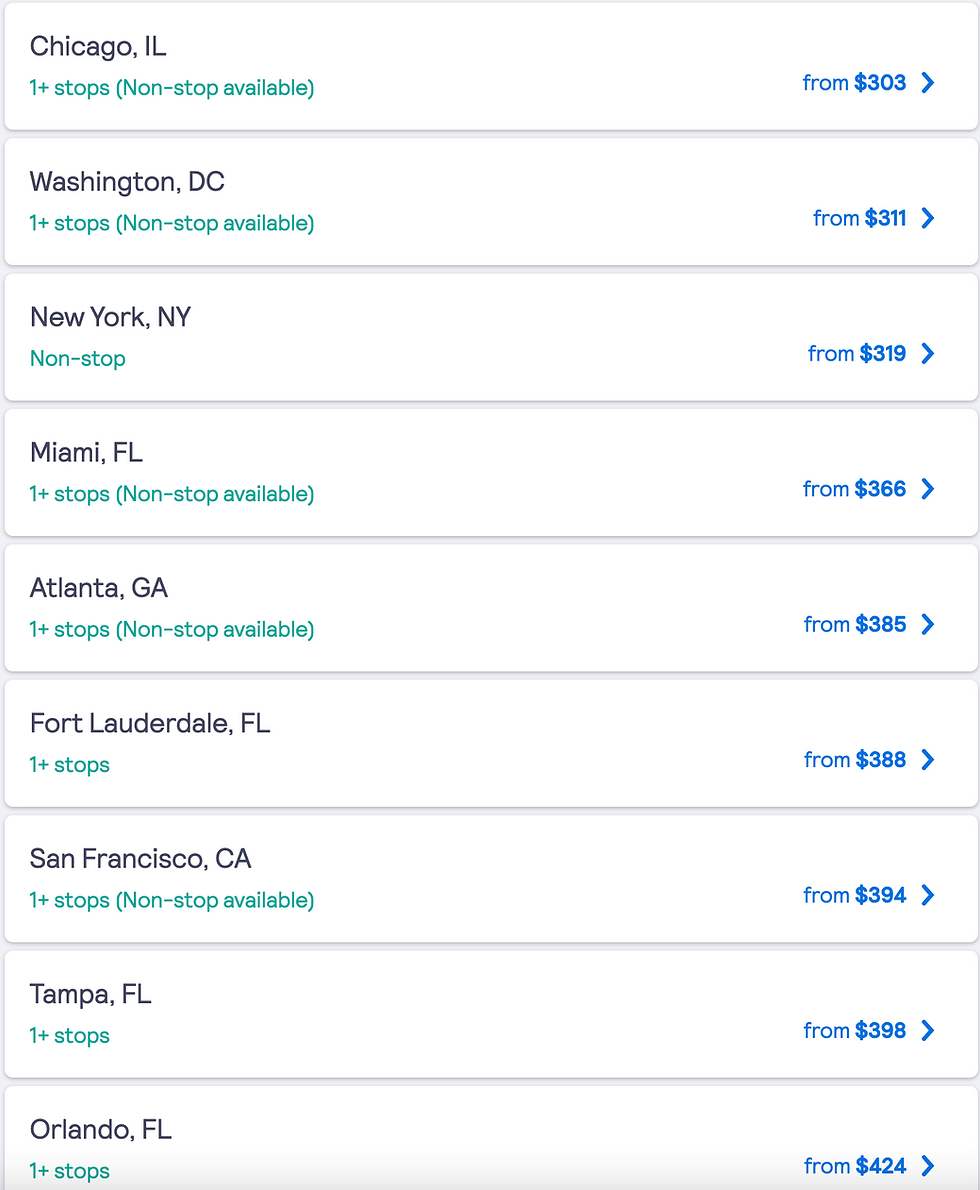The width and height of the screenshot is (980, 1190).
Task: Click the chevron arrow beside Chicago's $303 price
Action: click(928, 83)
